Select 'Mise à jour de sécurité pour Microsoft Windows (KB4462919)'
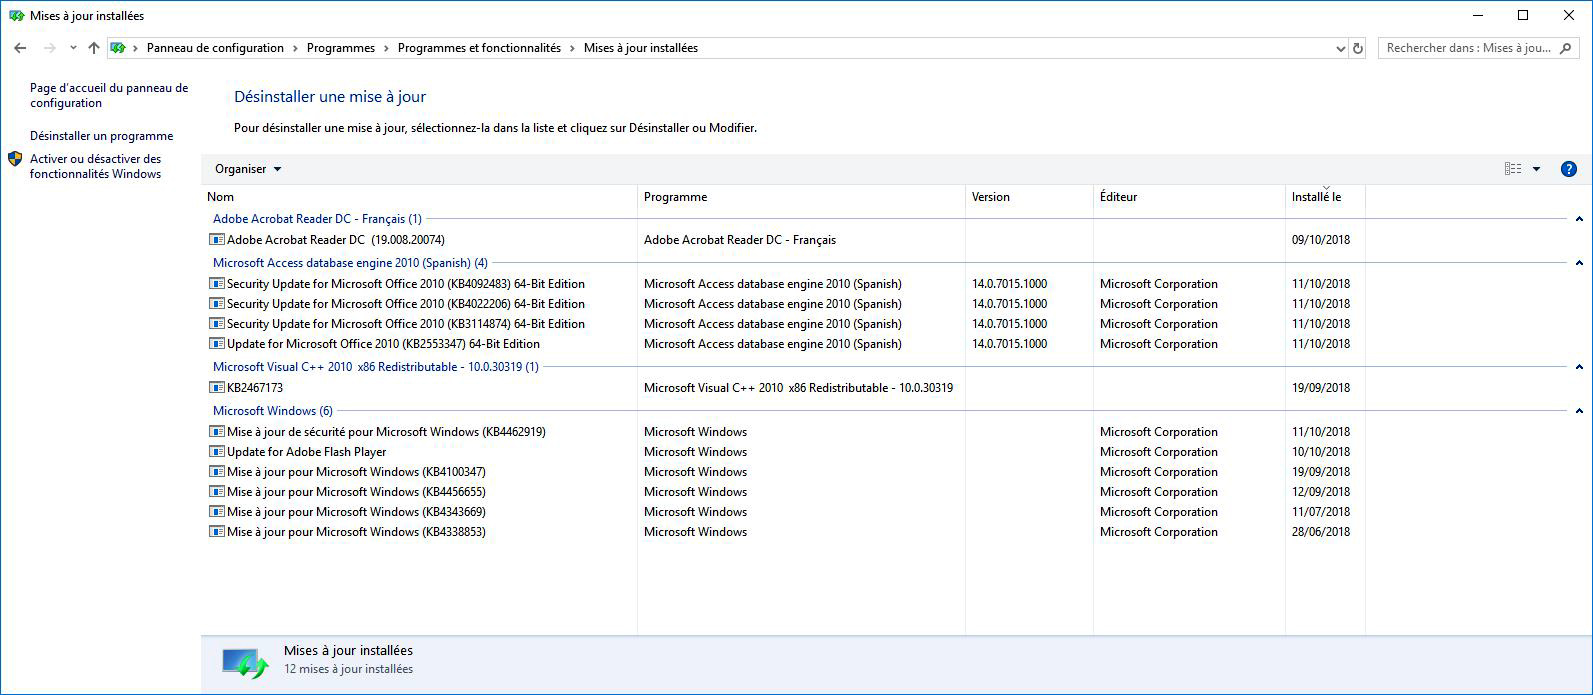Image resolution: width=1593 pixels, height=695 pixels. coord(386,432)
